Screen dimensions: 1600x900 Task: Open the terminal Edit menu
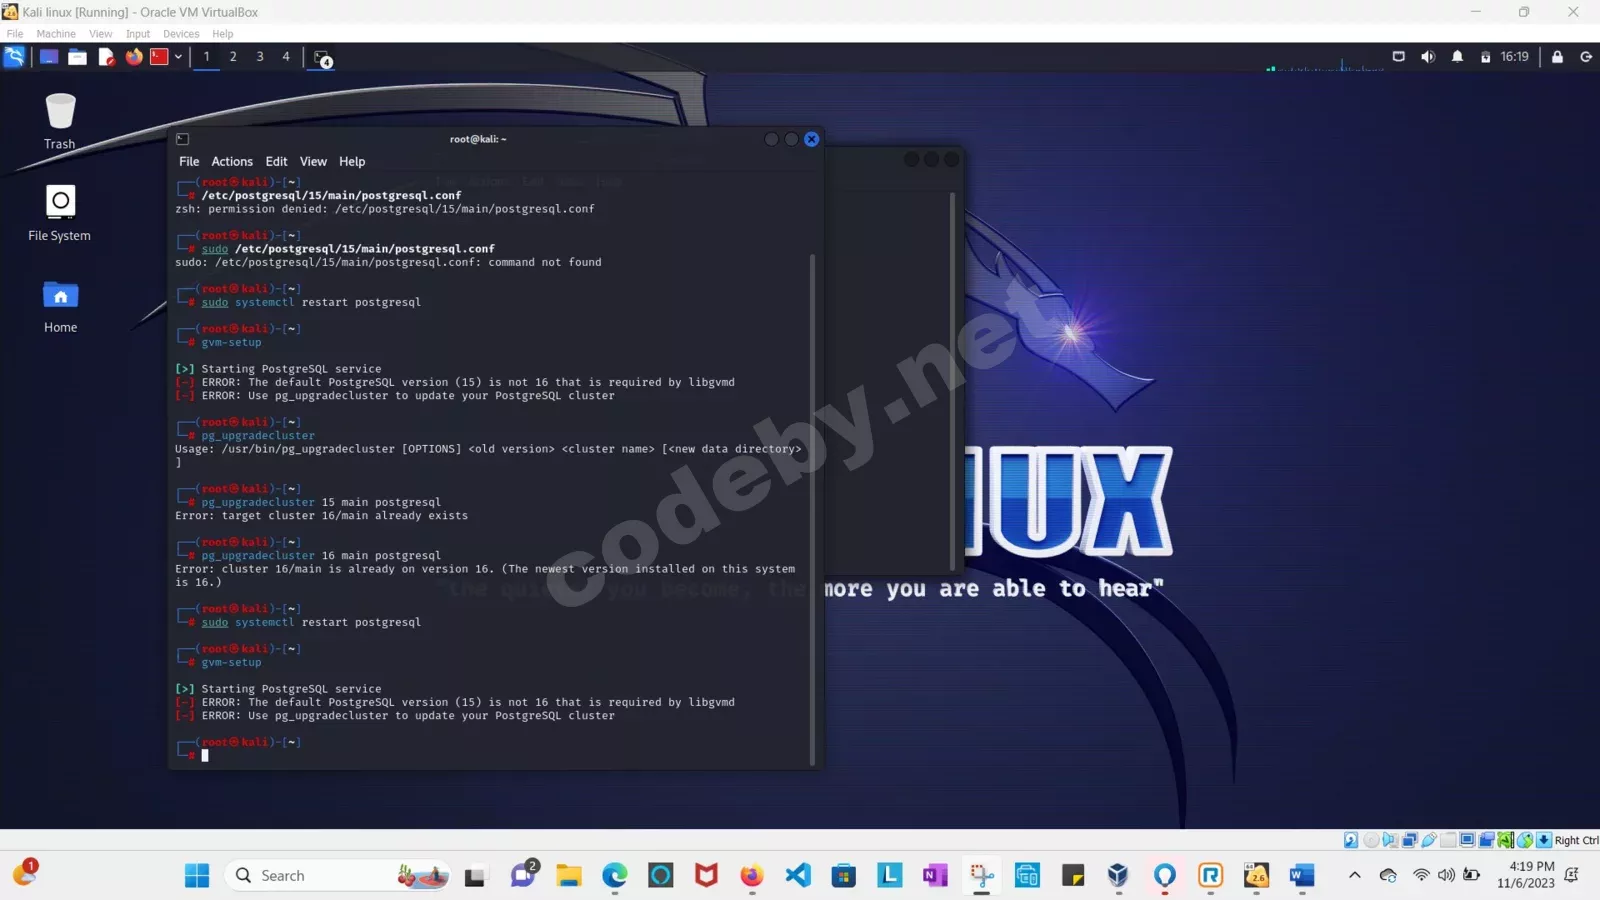tap(277, 161)
